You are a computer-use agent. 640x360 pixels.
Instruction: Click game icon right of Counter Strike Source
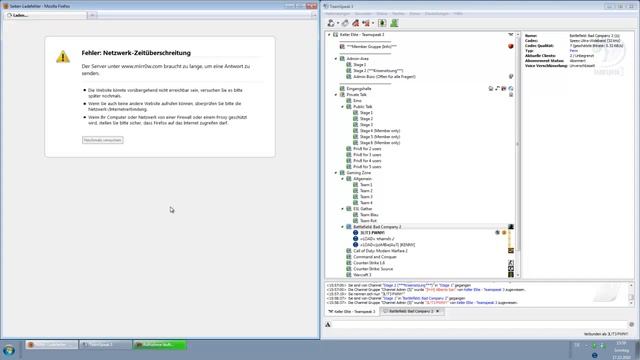click(511, 269)
